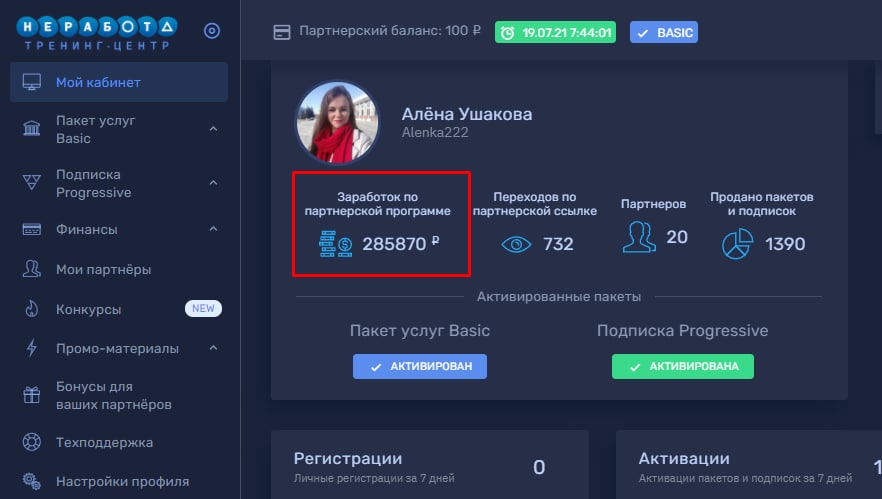Expand the Промо-материалы menu chevron
This screenshot has width=882, height=499.
(213, 348)
